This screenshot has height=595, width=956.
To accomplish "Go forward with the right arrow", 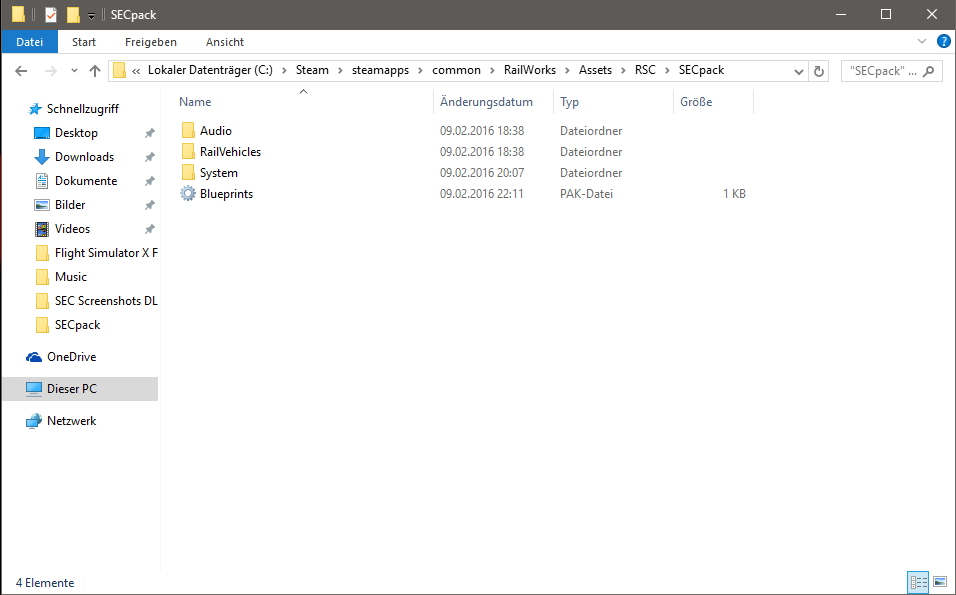I will (x=51, y=71).
